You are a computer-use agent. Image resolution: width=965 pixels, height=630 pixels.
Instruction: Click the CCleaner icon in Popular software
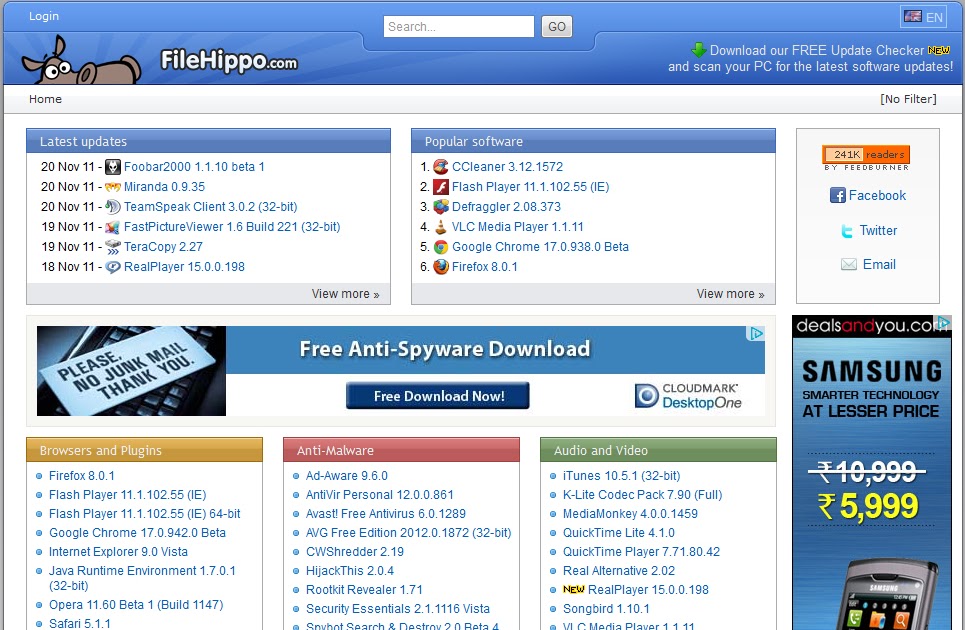pyautogui.click(x=441, y=167)
